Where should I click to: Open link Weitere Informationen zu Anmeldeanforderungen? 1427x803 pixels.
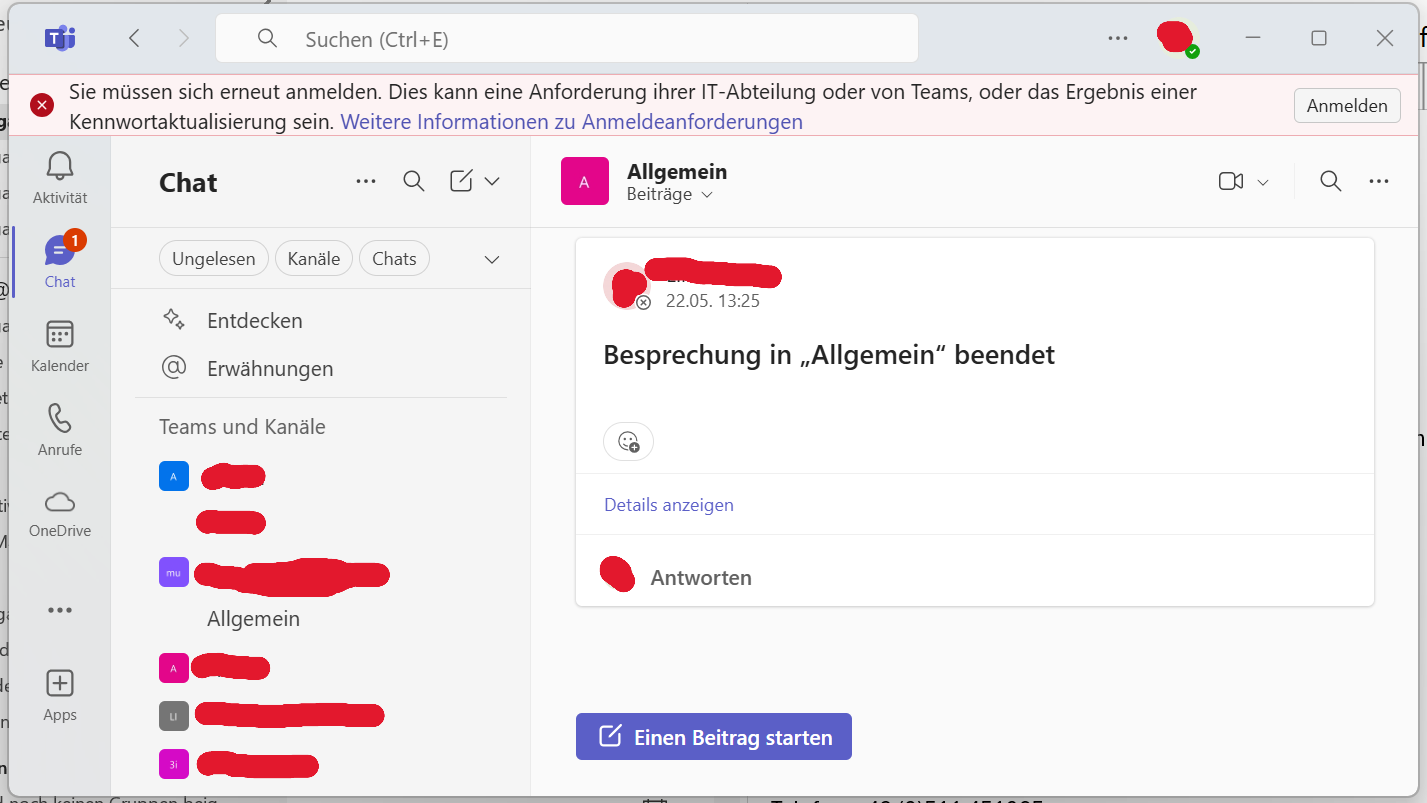point(571,122)
